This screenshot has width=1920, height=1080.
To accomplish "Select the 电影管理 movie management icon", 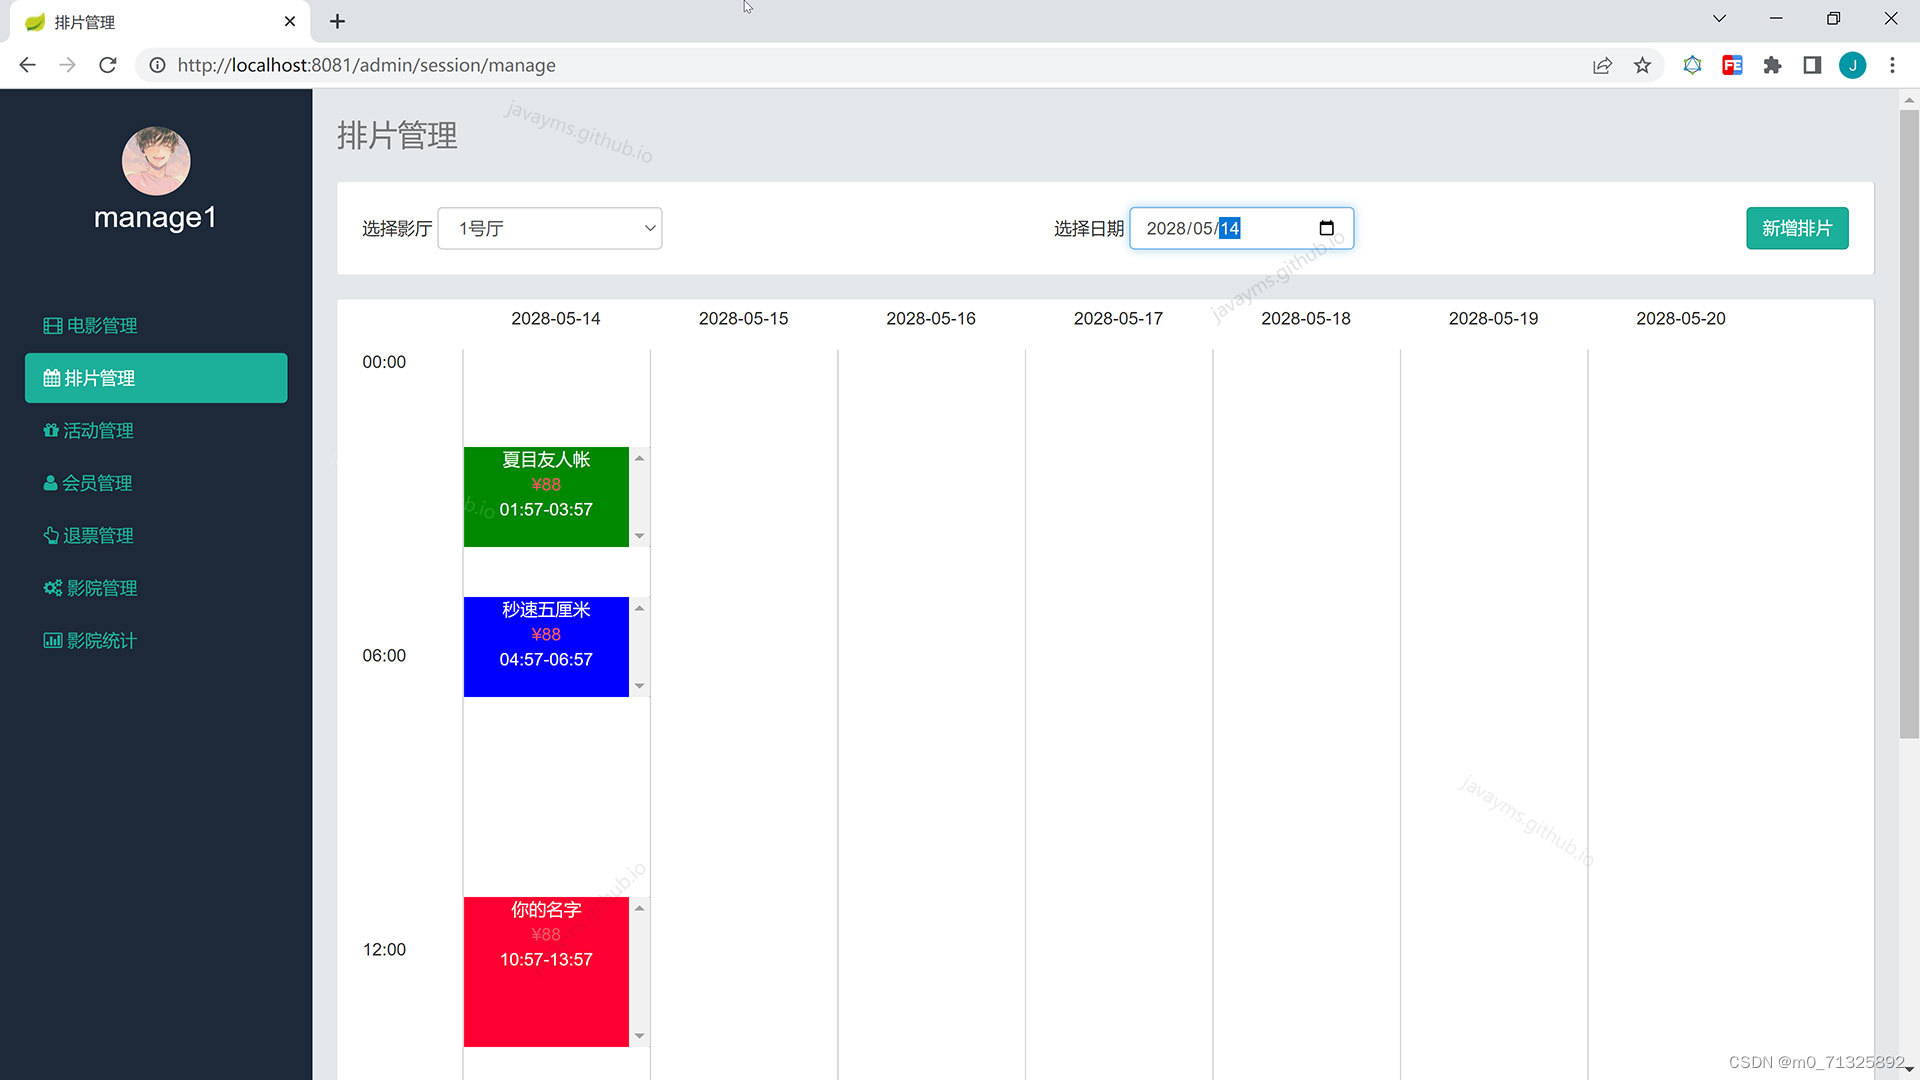I will [x=52, y=325].
